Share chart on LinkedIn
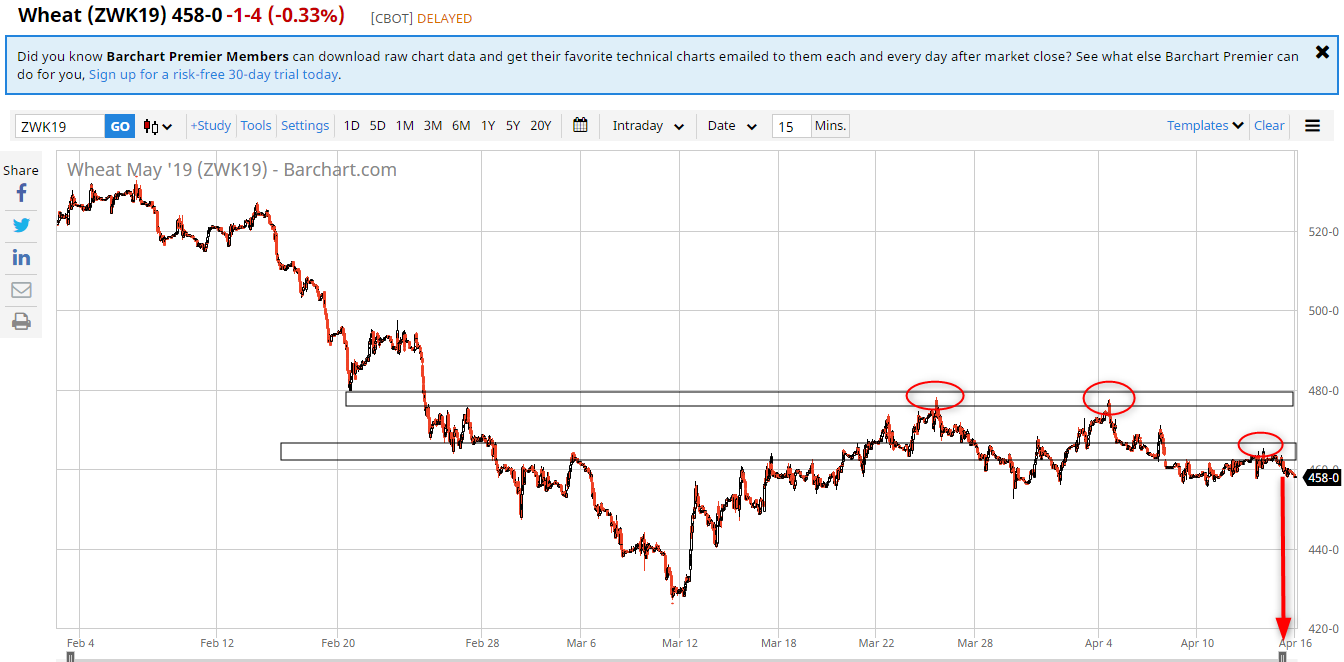Screen dimensions: 1344x662 click(21, 258)
